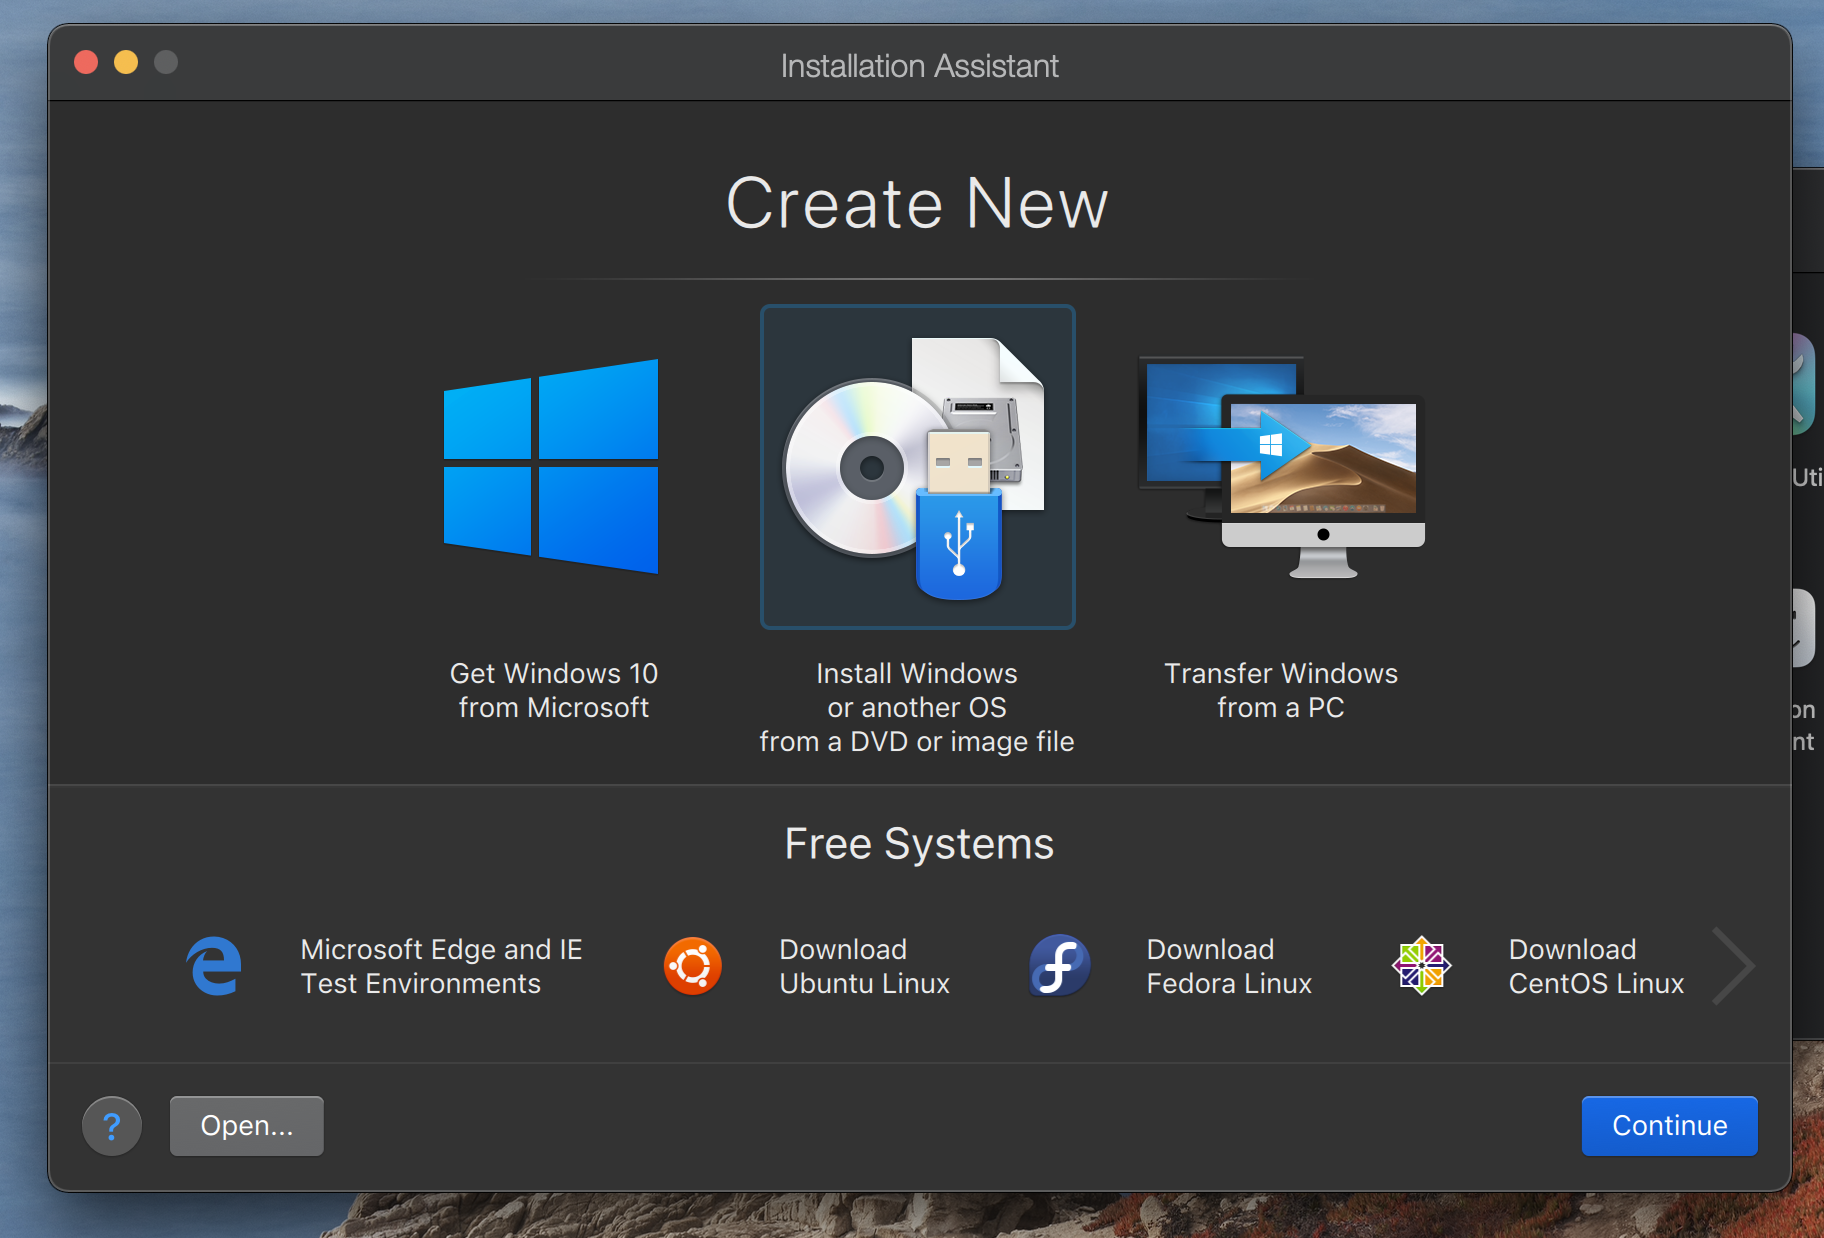This screenshot has height=1238, width=1824.
Task: Click the Open... button
Action: pyautogui.click(x=247, y=1126)
